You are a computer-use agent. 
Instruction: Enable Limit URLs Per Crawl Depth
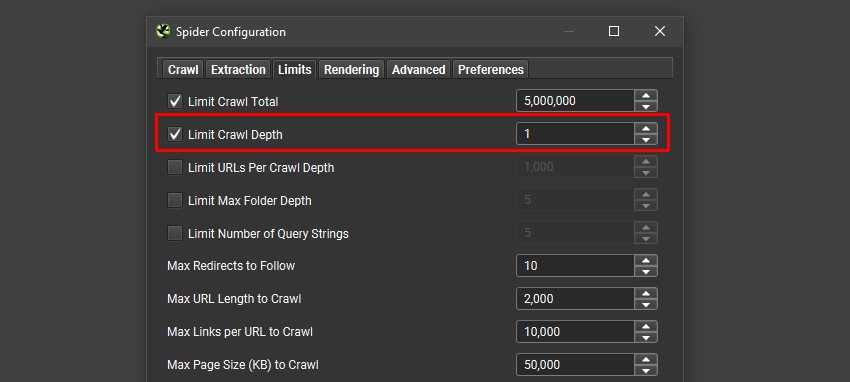[x=175, y=167]
